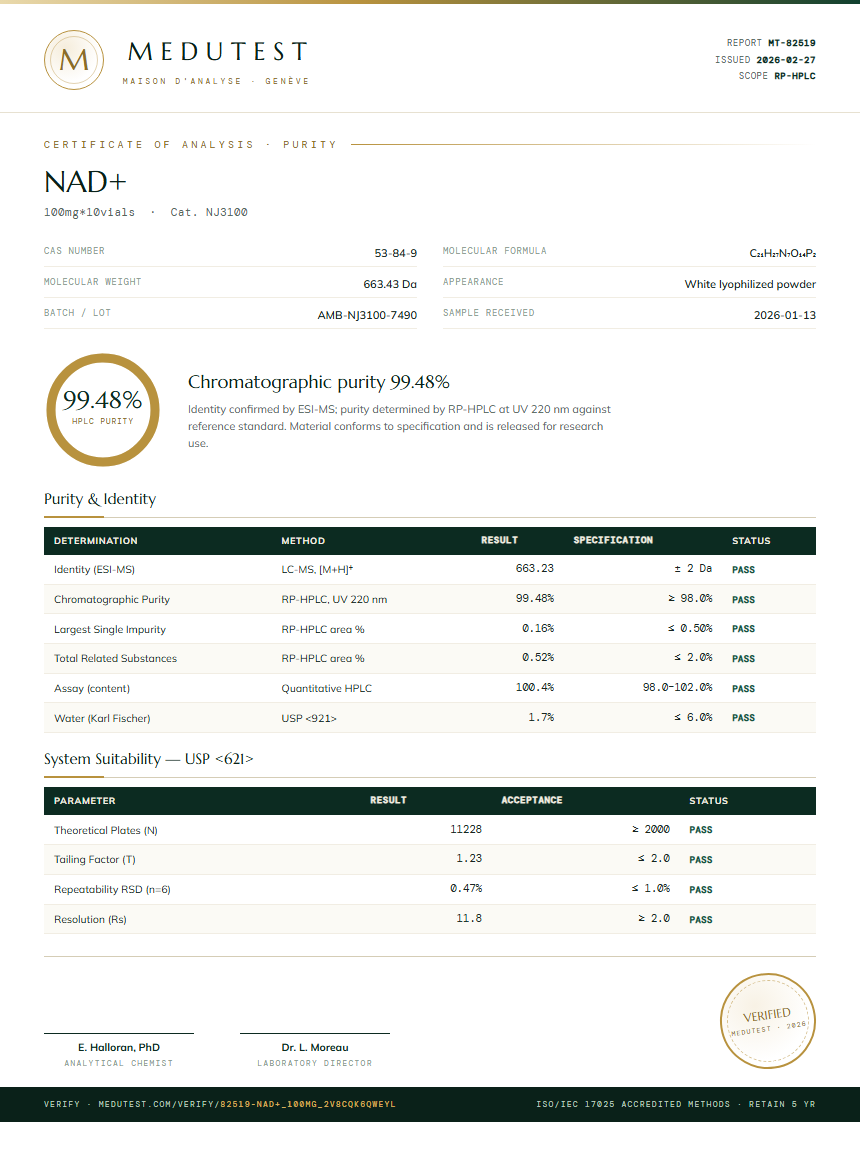Click the NAD+ product title

pos(85,181)
